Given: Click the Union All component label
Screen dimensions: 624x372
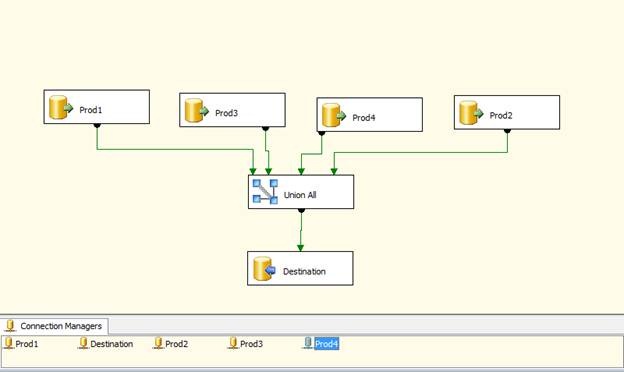Looking at the screenshot, I should tap(300, 195).
